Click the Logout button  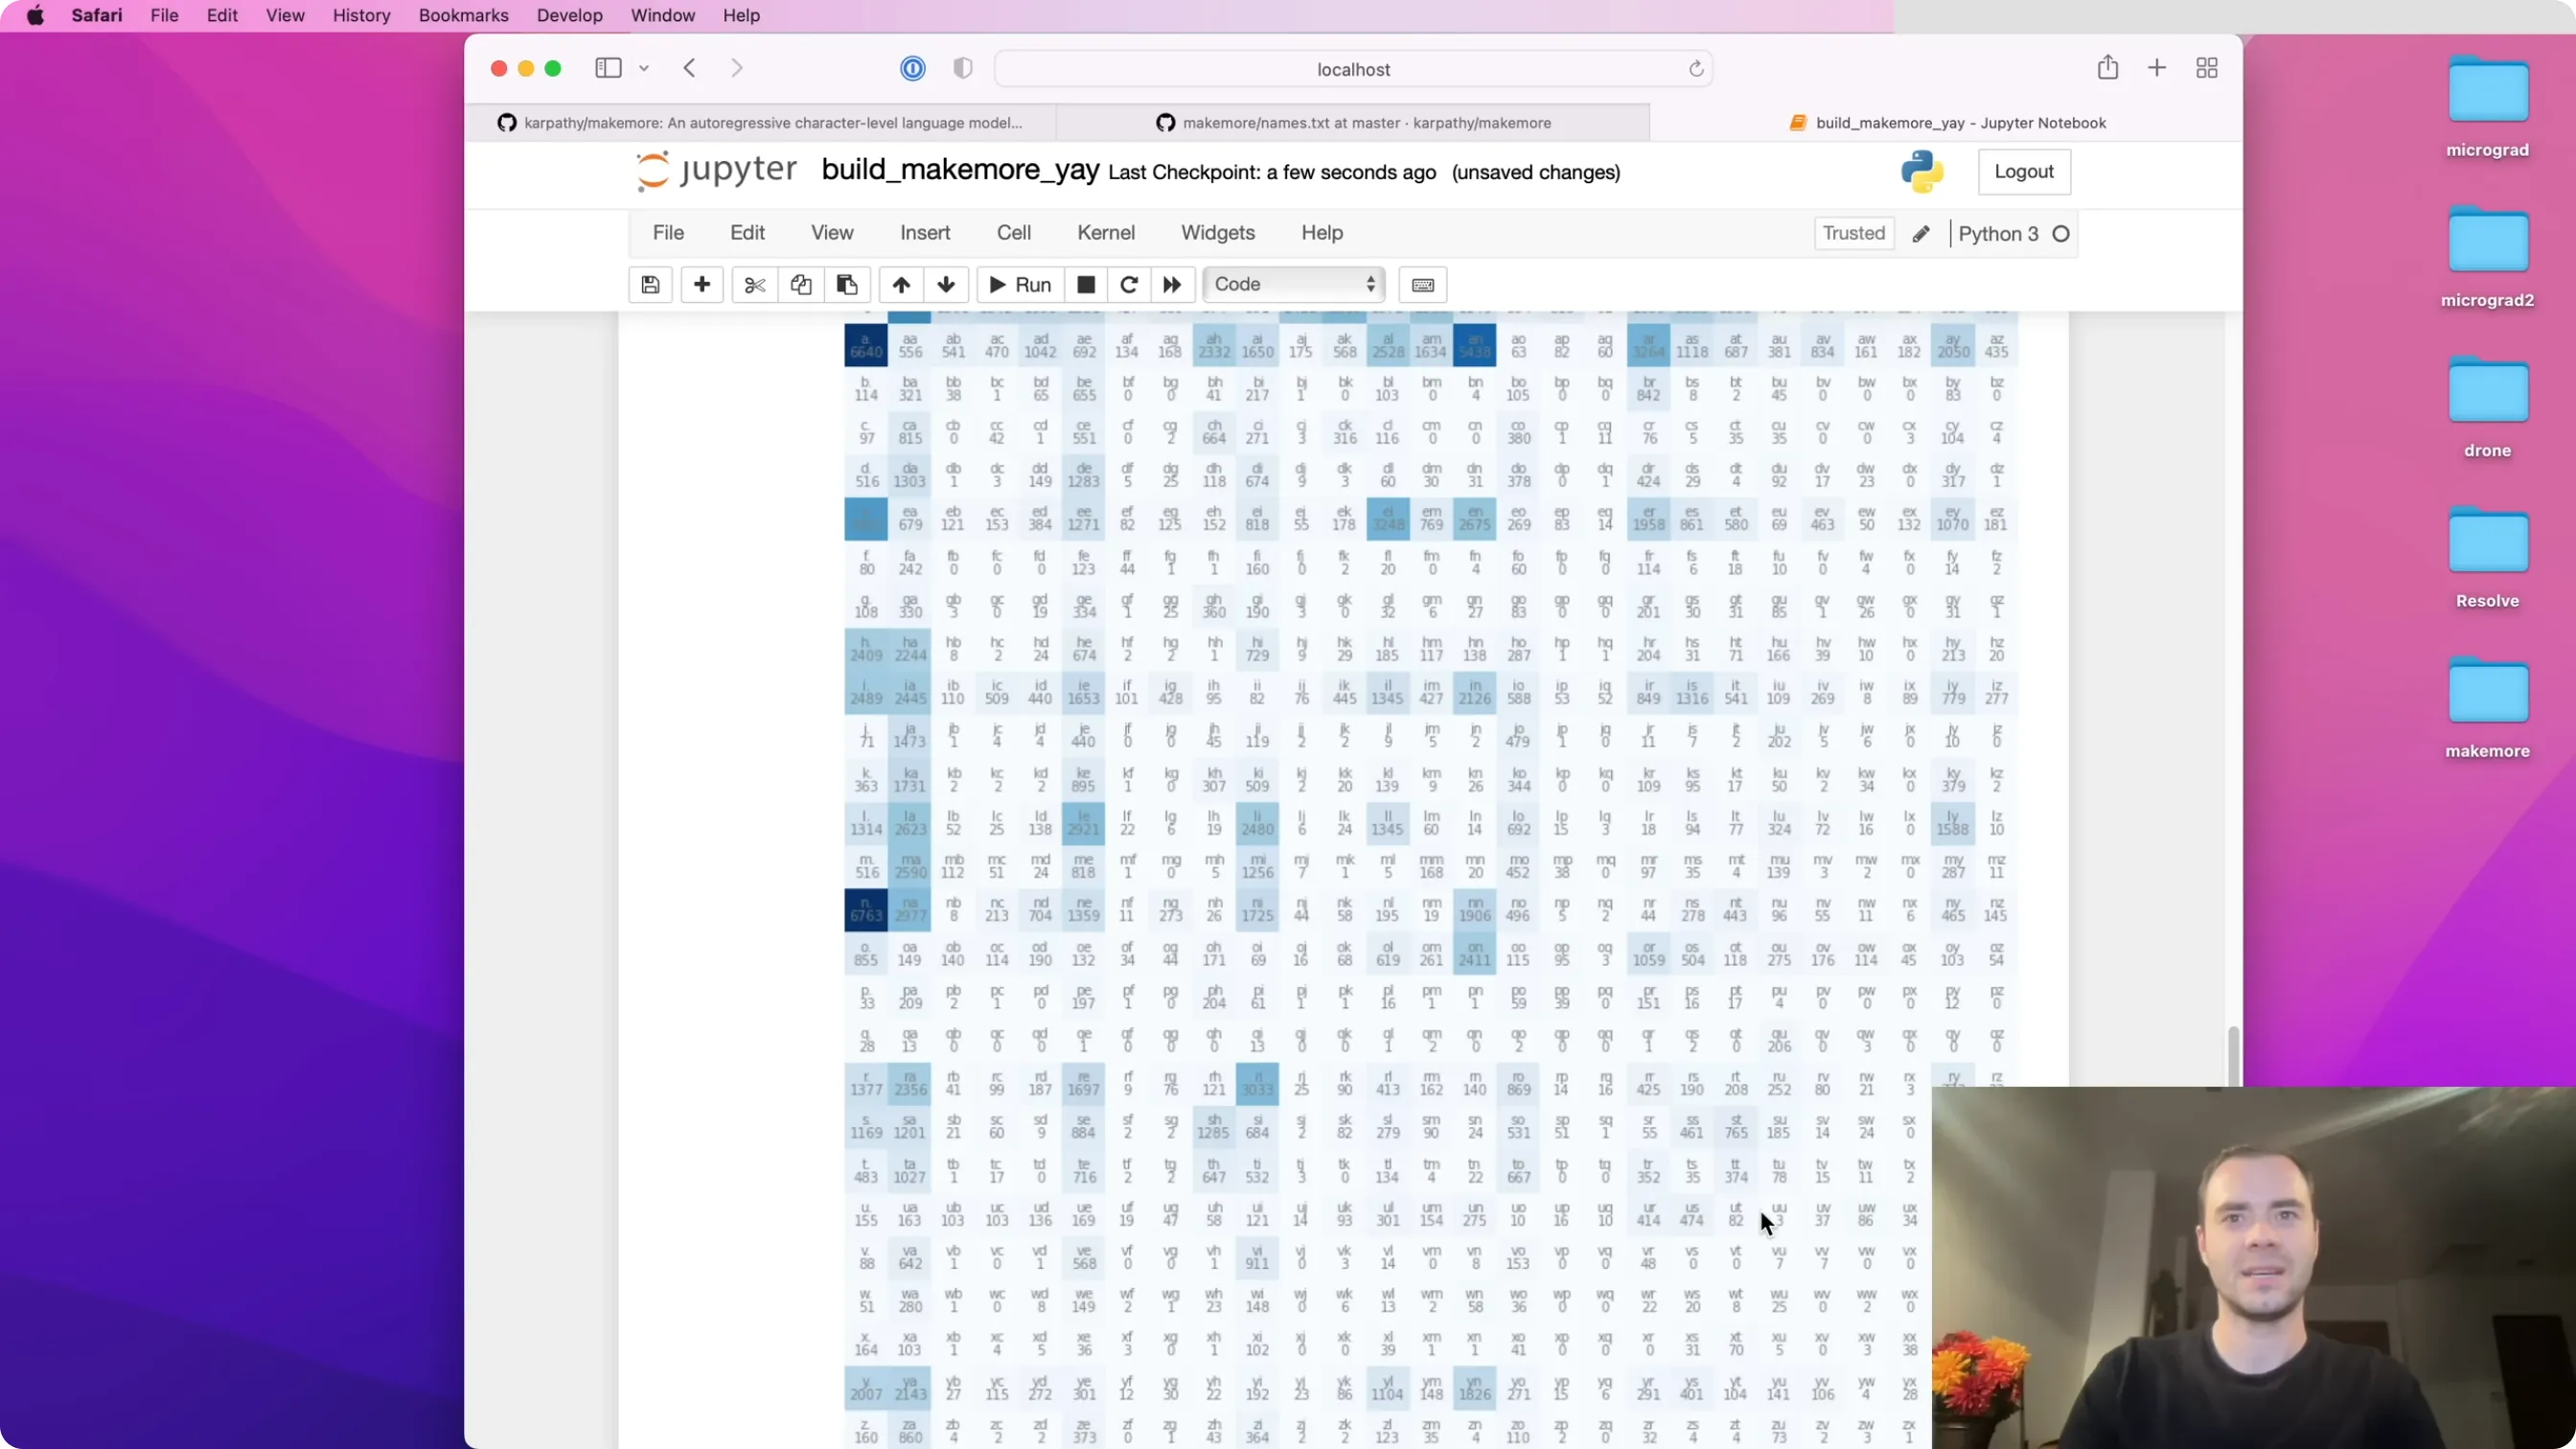click(2024, 172)
